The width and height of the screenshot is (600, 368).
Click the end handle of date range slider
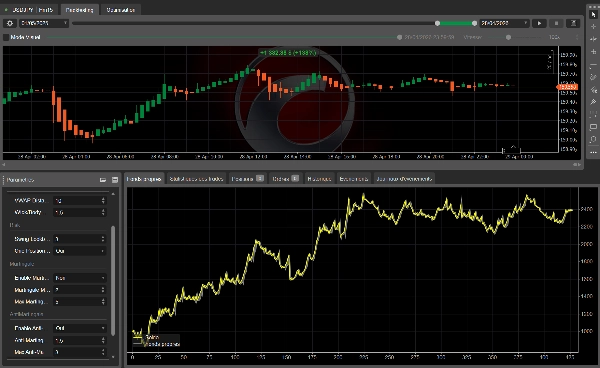point(474,23)
